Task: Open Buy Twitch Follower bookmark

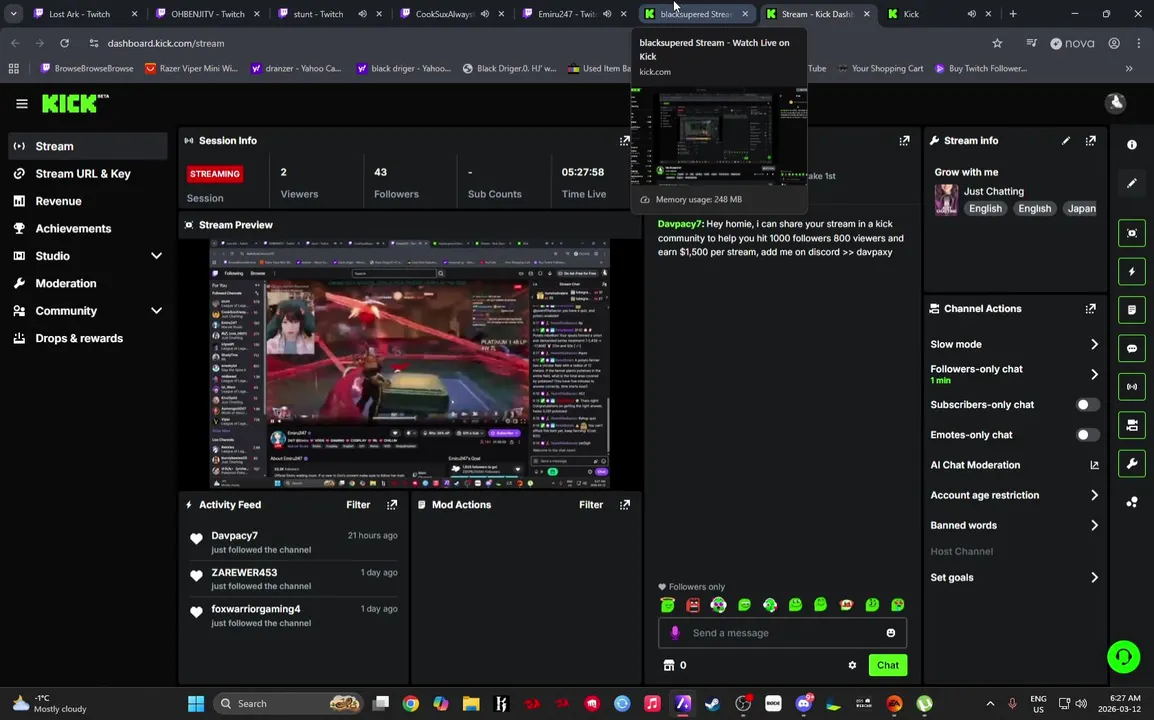Action: (x=981, y=68)
